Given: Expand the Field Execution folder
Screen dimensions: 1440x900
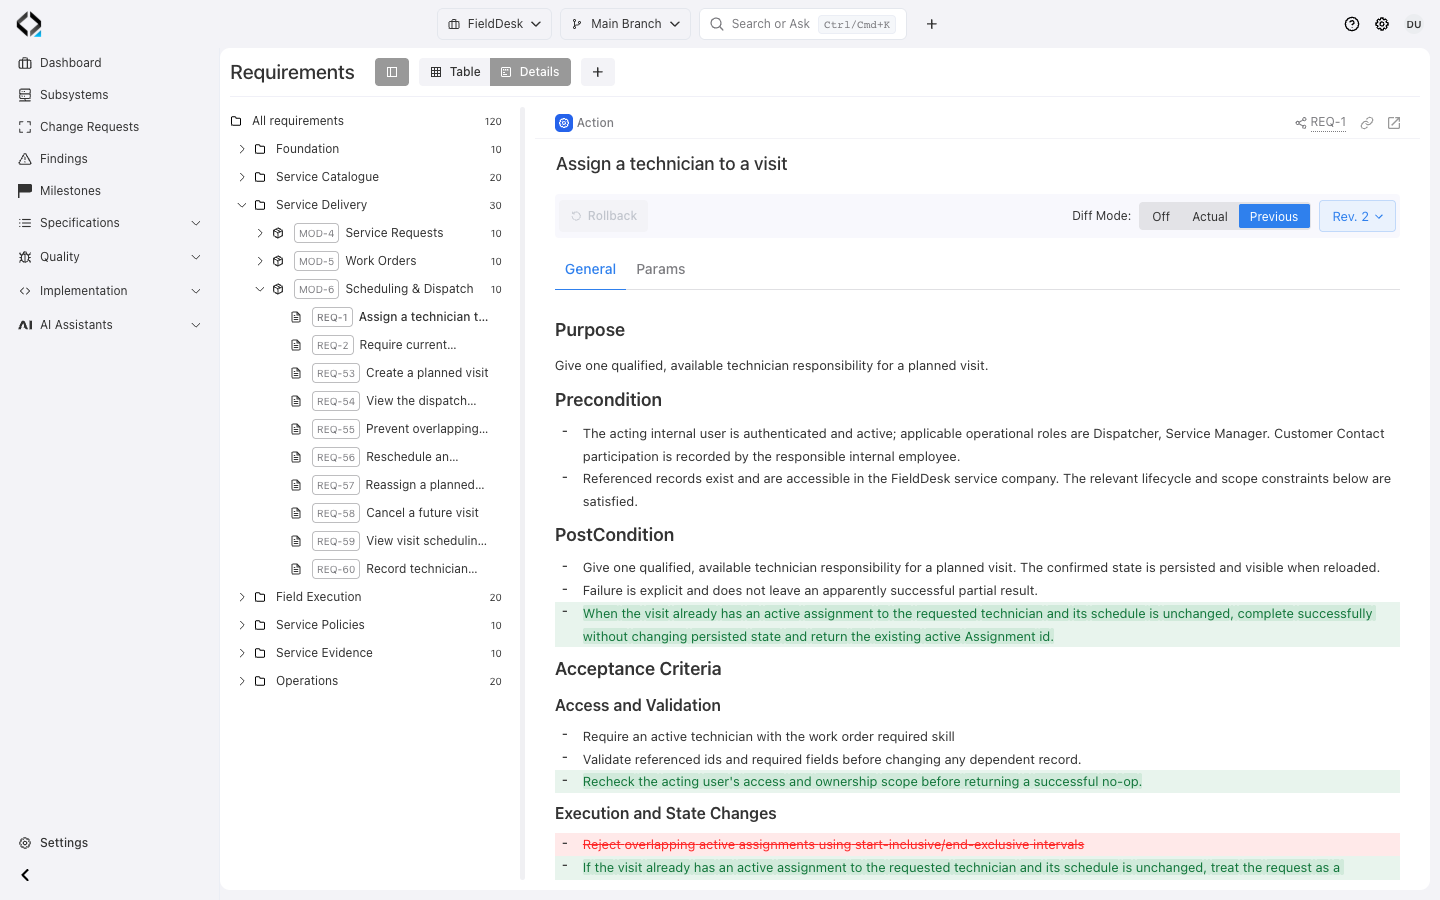Looking at the screenshot, I should click(242, 597).
